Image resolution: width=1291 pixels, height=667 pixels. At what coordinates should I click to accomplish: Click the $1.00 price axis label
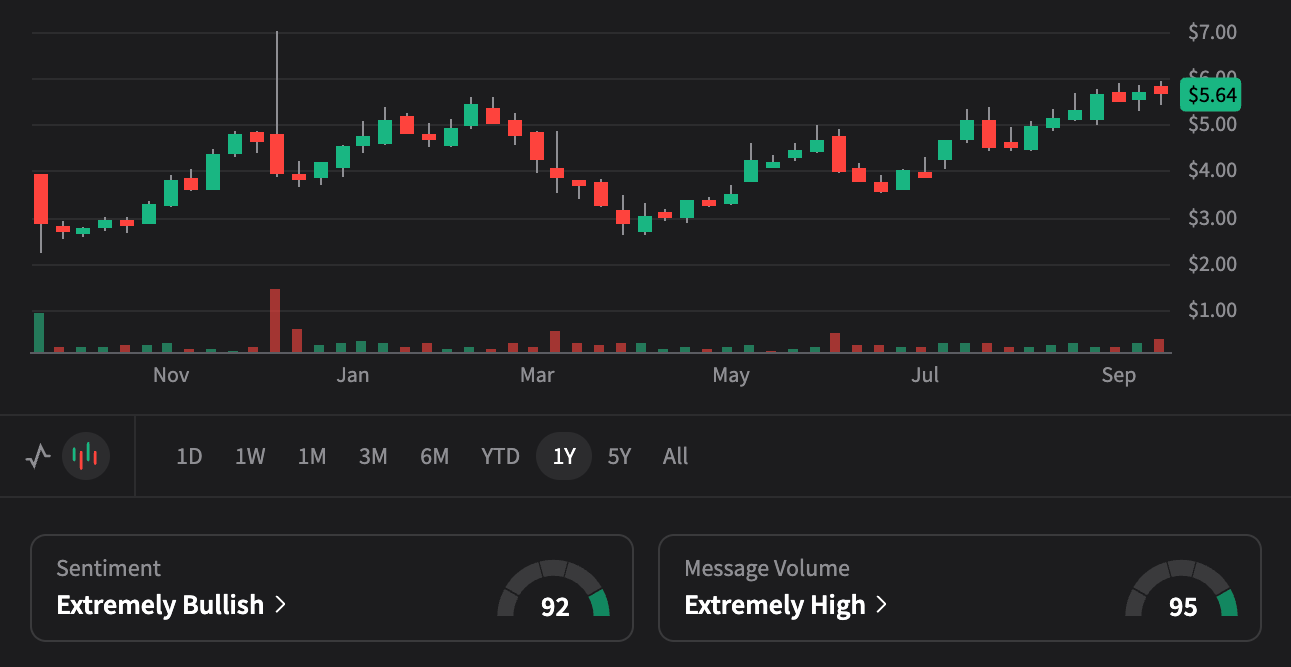click(1212, 310)
